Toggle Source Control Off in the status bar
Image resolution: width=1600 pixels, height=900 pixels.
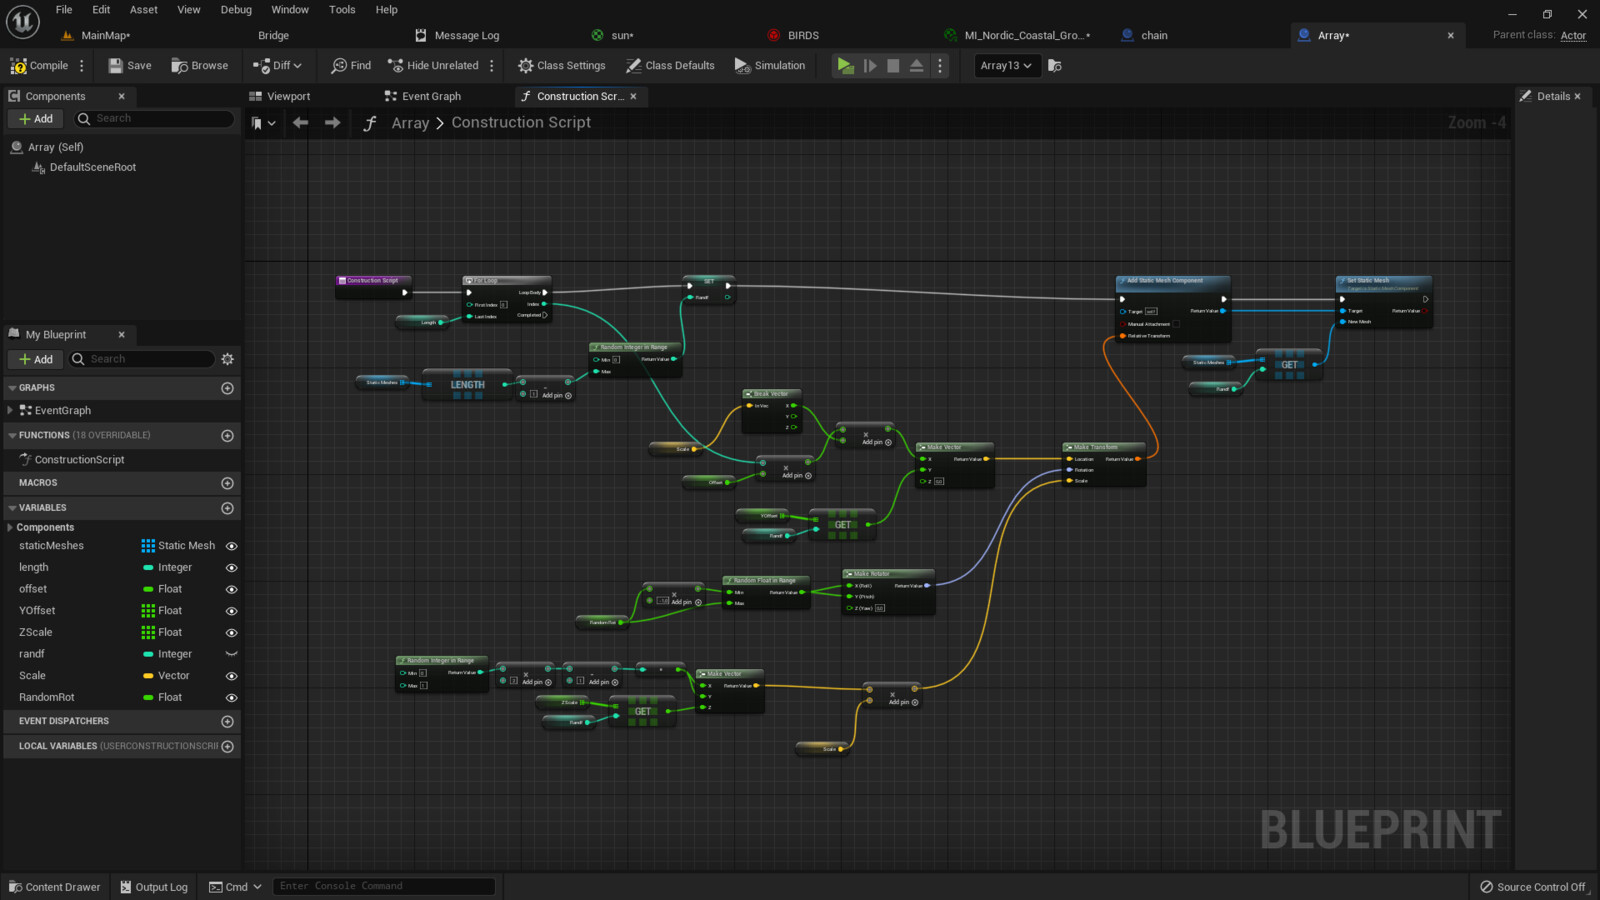[1534, 886]
